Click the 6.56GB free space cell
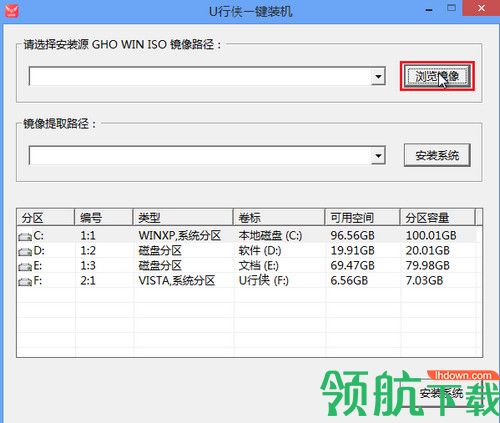This screenshot has height=423, width=500. tap(349, 281)
